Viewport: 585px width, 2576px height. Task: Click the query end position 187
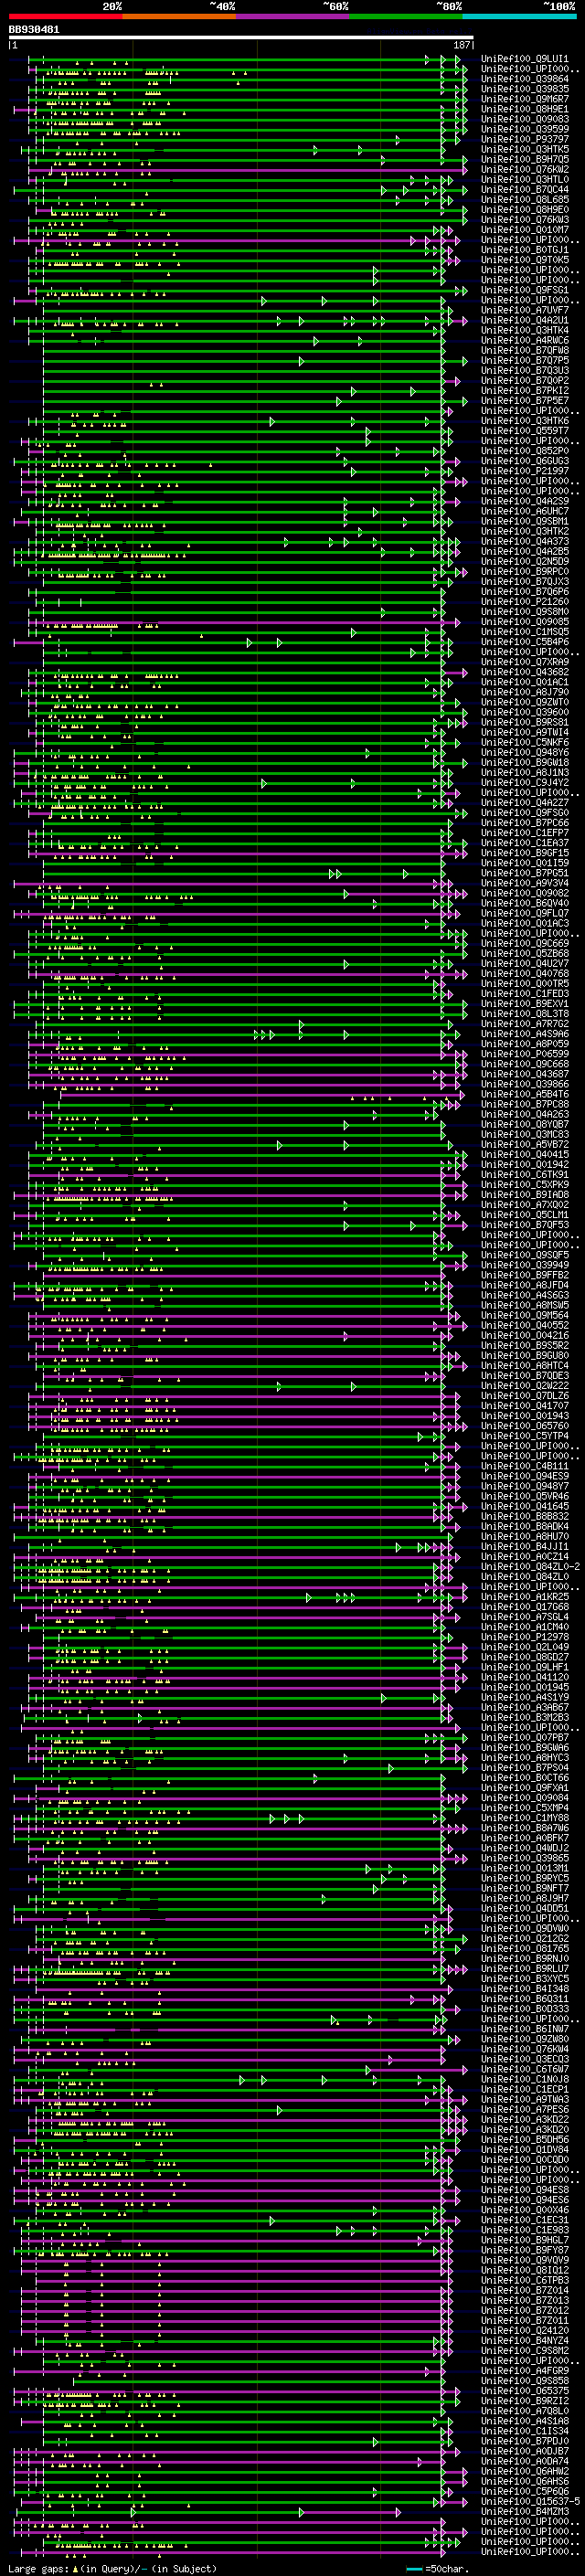[x=462, y=45]
